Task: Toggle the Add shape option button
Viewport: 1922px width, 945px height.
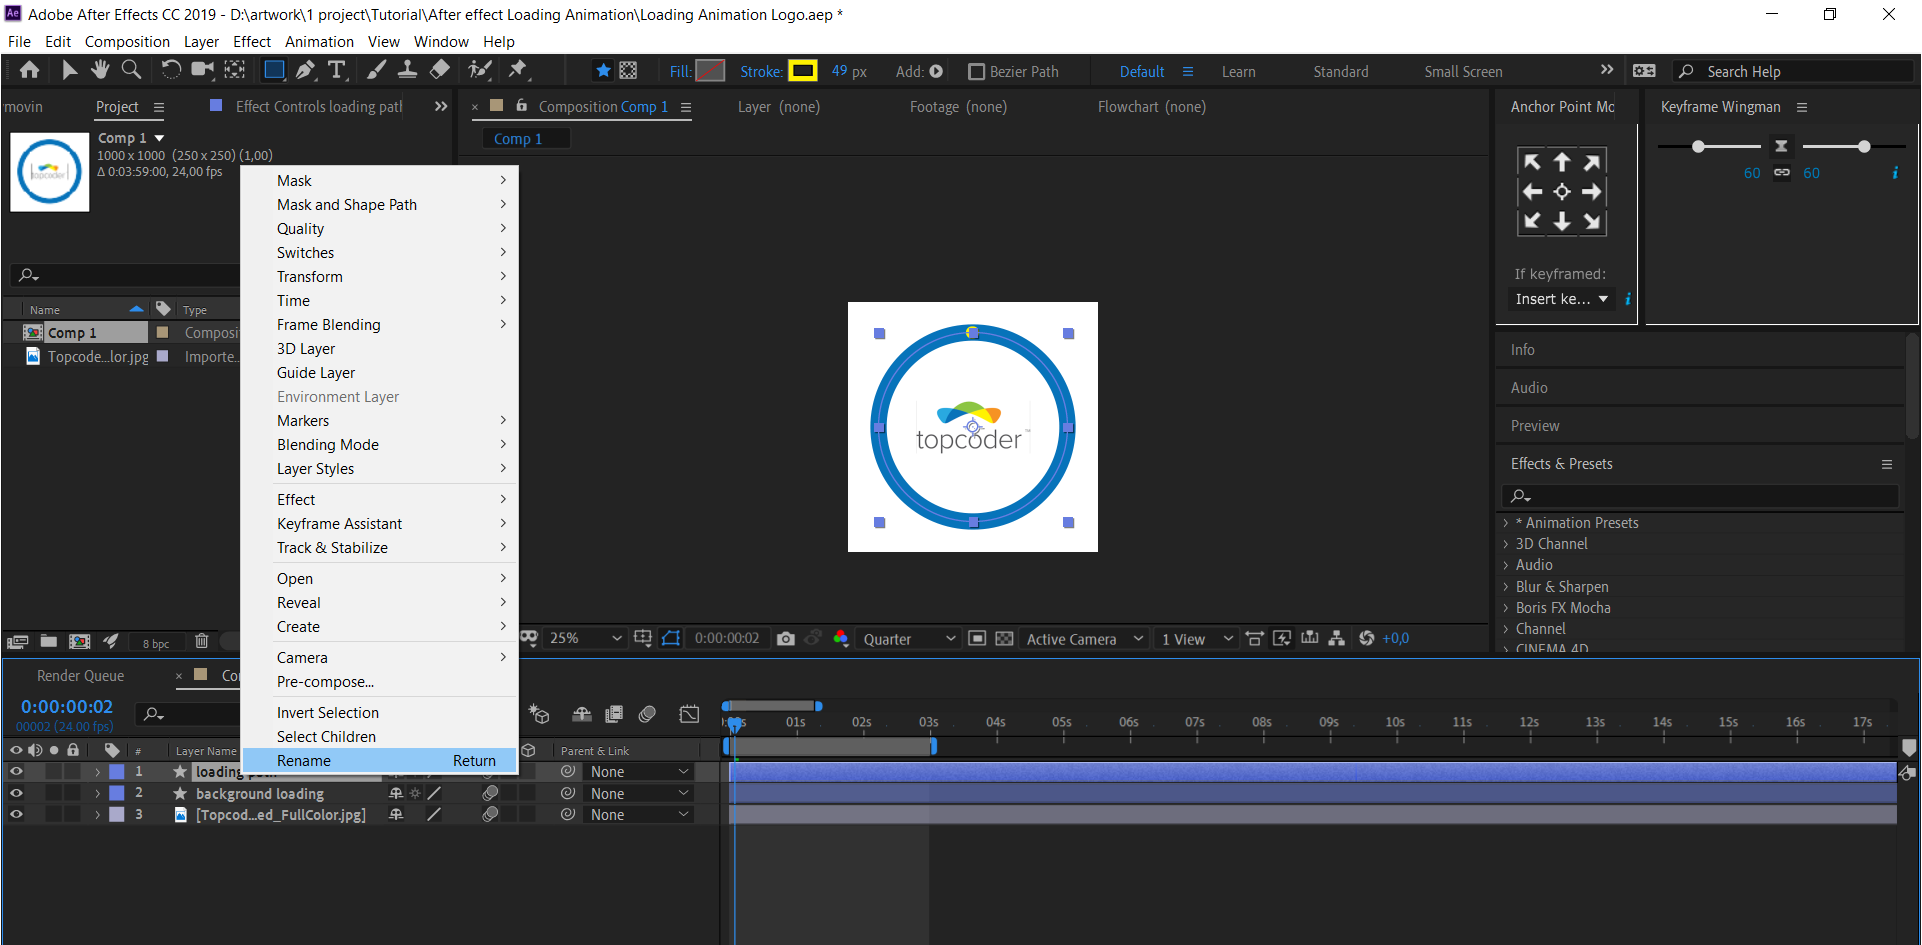Action: pyautogui.click(x=937, y=71)
